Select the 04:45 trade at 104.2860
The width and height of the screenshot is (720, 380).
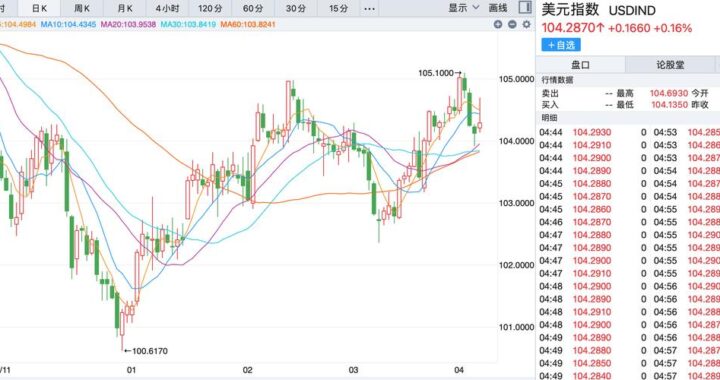click(x=592, y=209)
